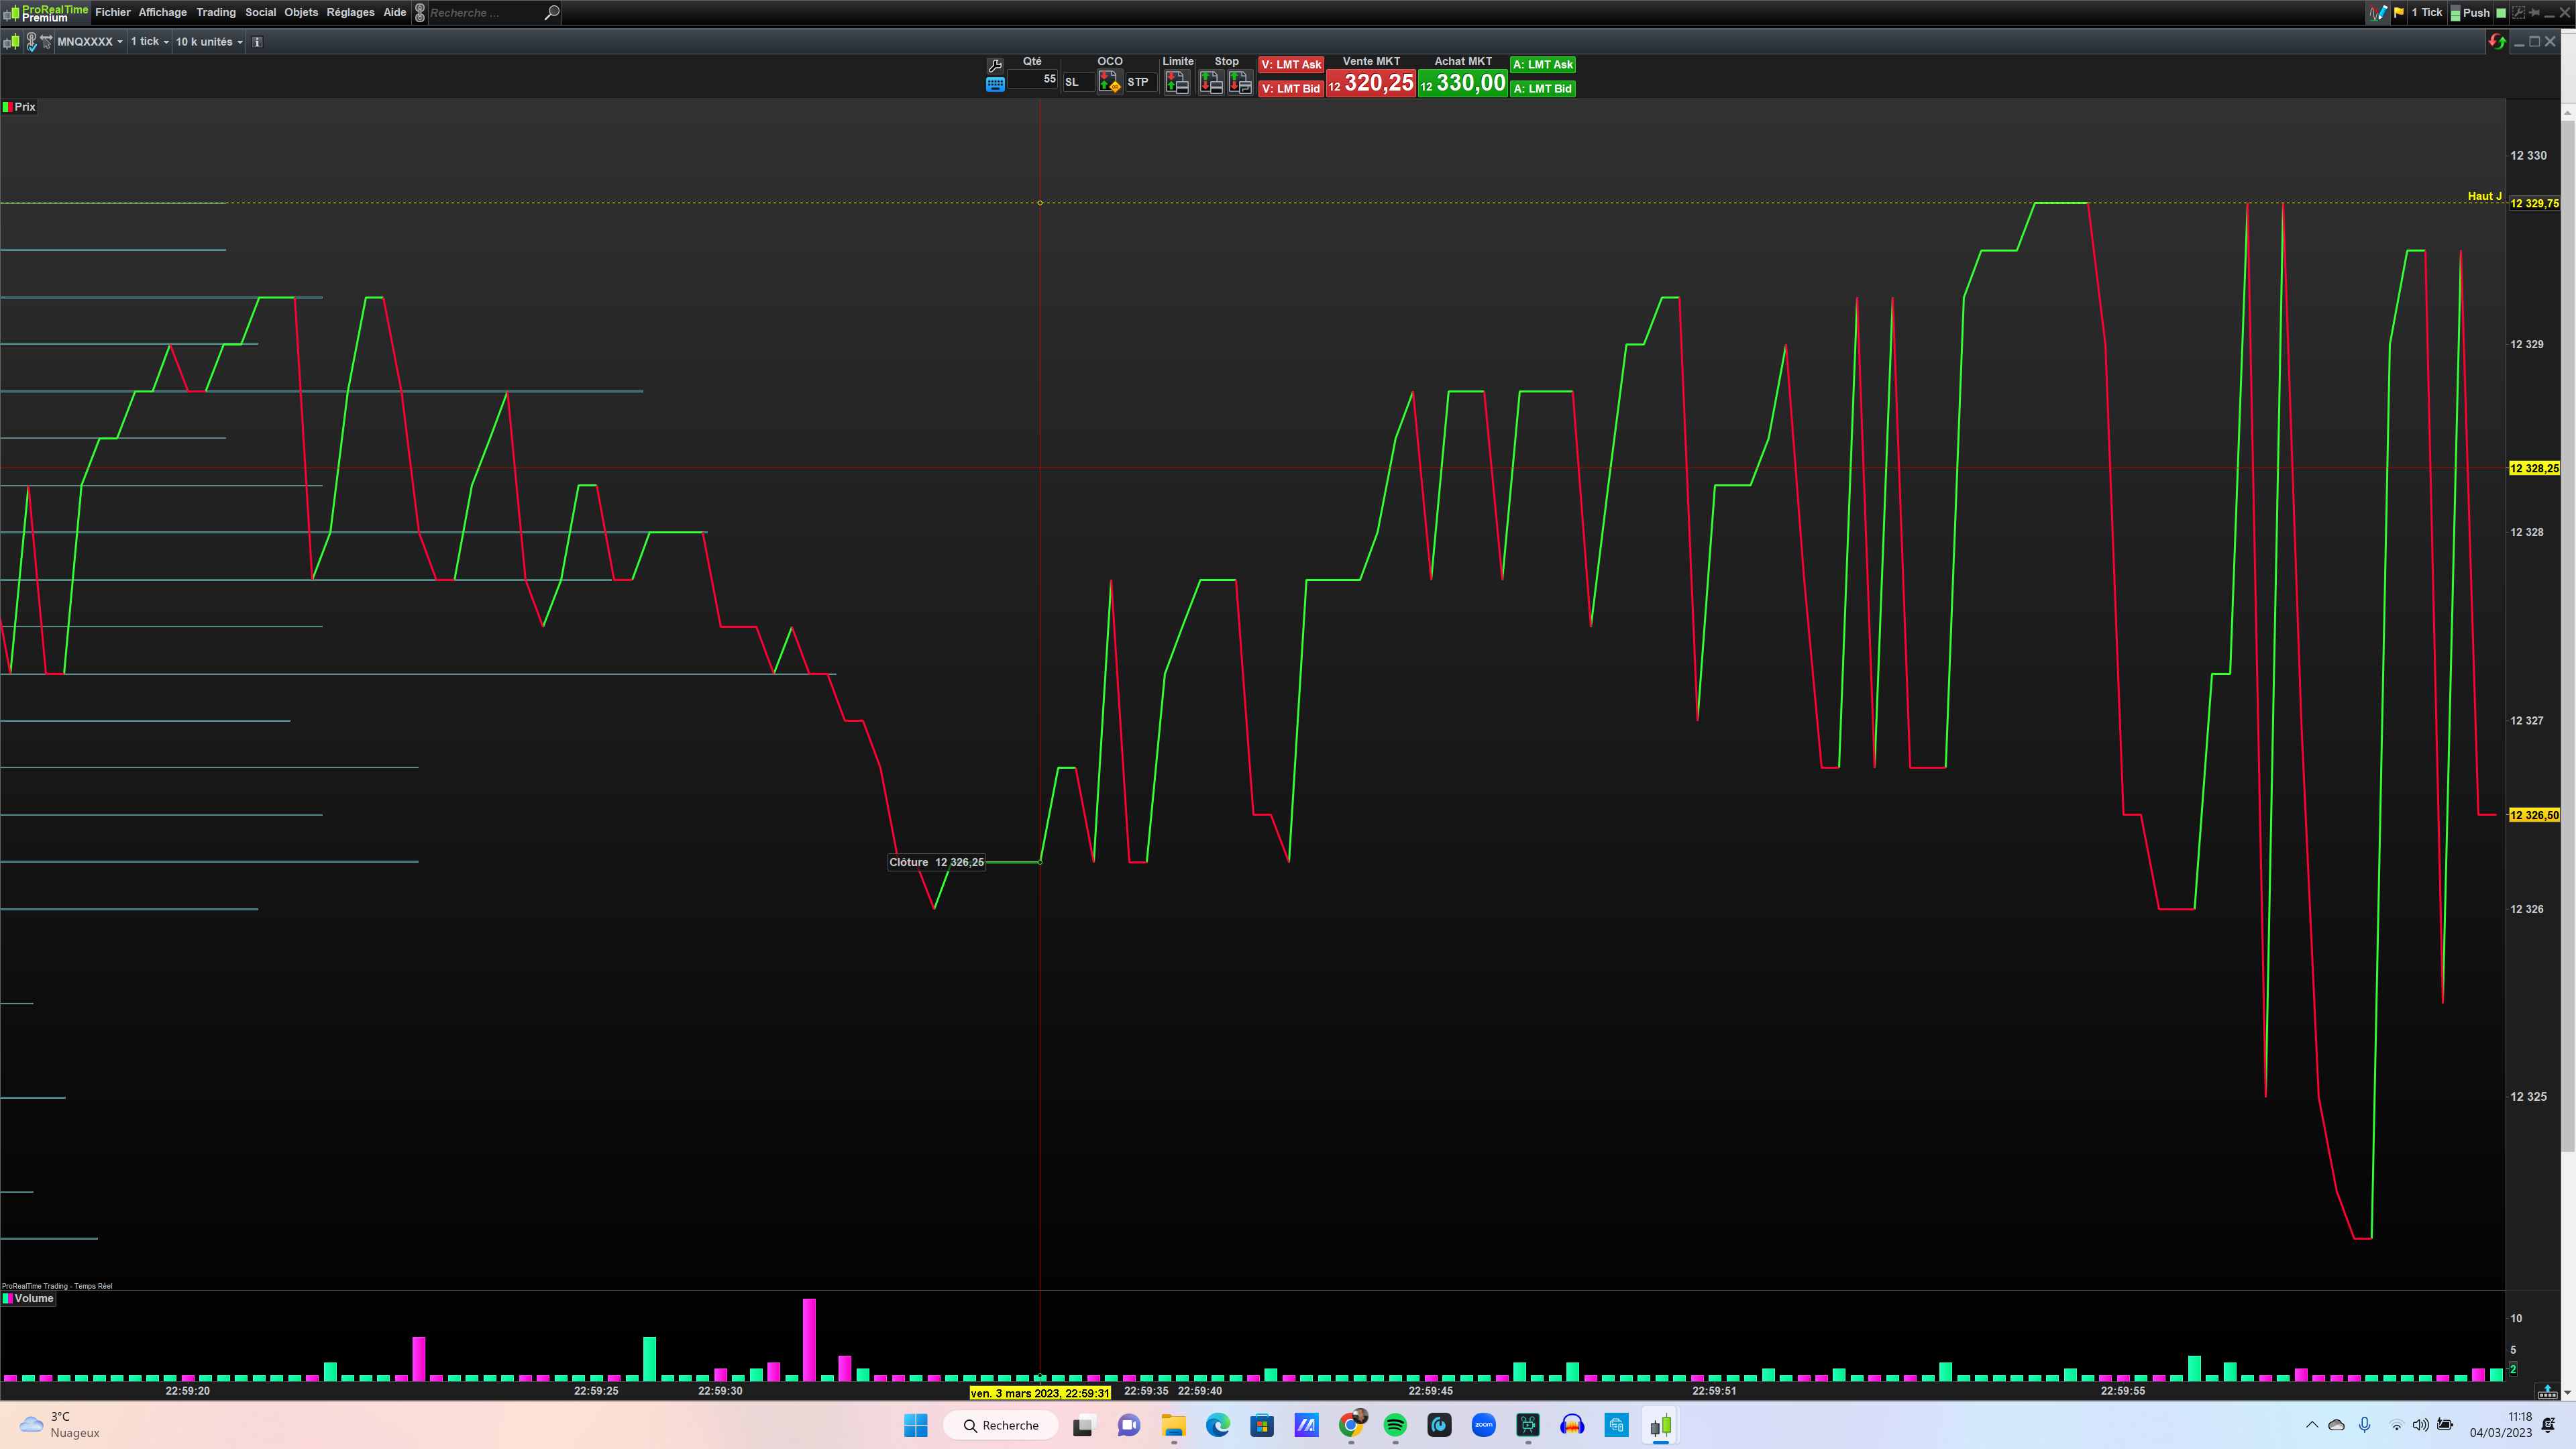Click red-green refresh arrows icon

2497,42
